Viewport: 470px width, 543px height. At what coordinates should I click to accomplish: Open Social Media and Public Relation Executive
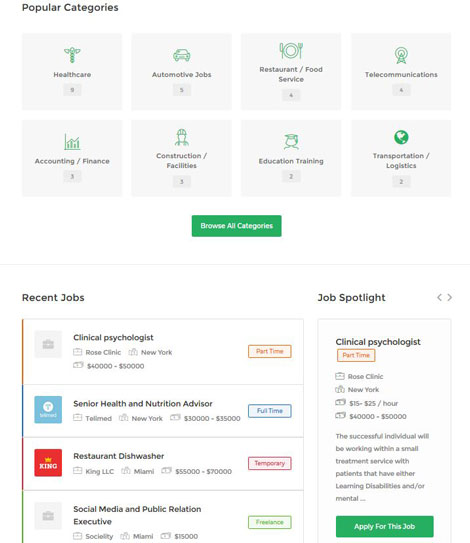click(137, 515)
